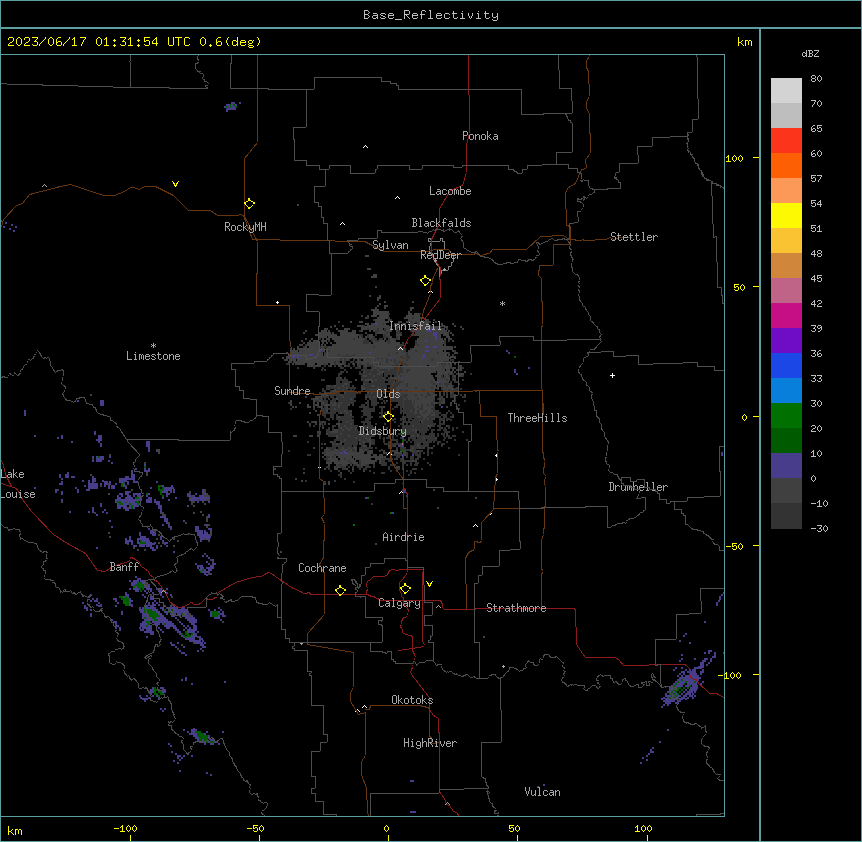Click the yellow diamond marker near RockyMH
Screen dimensions: 862x842
pyautogui.click(x=249, y=203)
